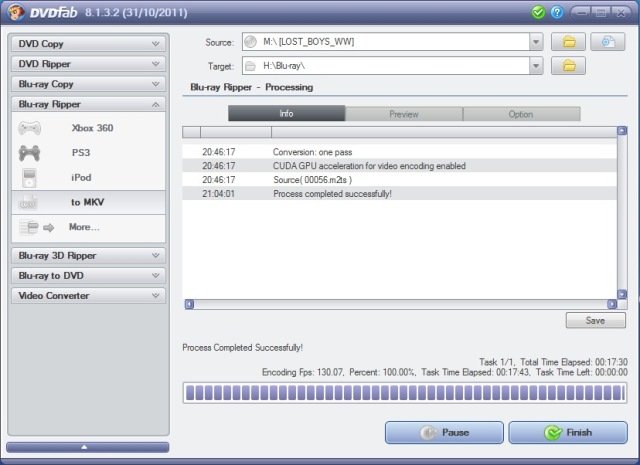Viewport: 640px width, 465px height.
Task: Switch to the Option tab
Action: point(522,114)
